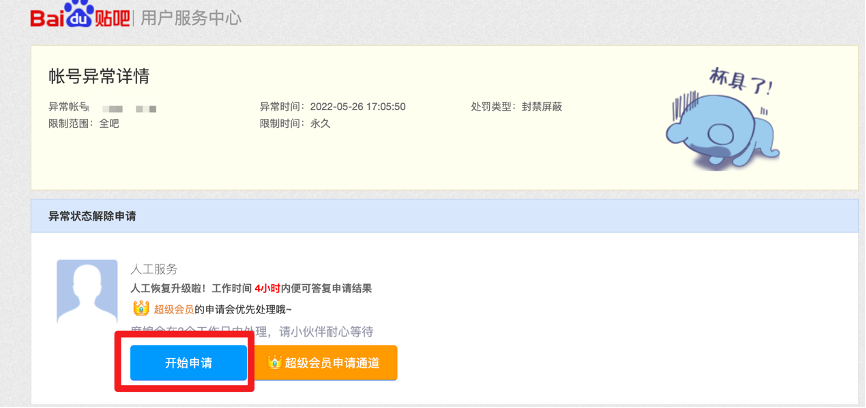Image resolution: width=866 pixels, height=408 pixels.
Task: Click the 限制范围 value 全吧
Action: click(109, 123)
